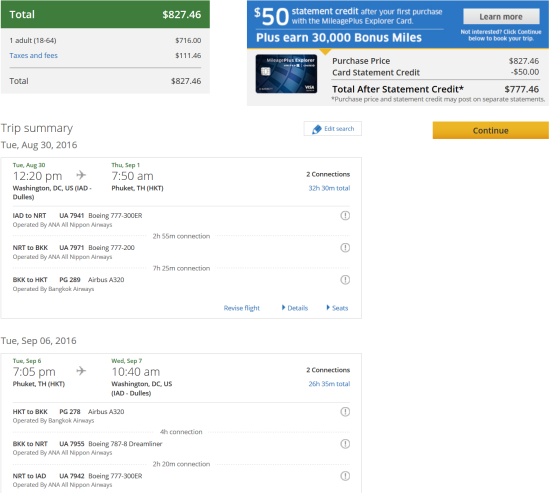Click the Boeing 787-8 Dreamliner aircraft text

[125, 444]
